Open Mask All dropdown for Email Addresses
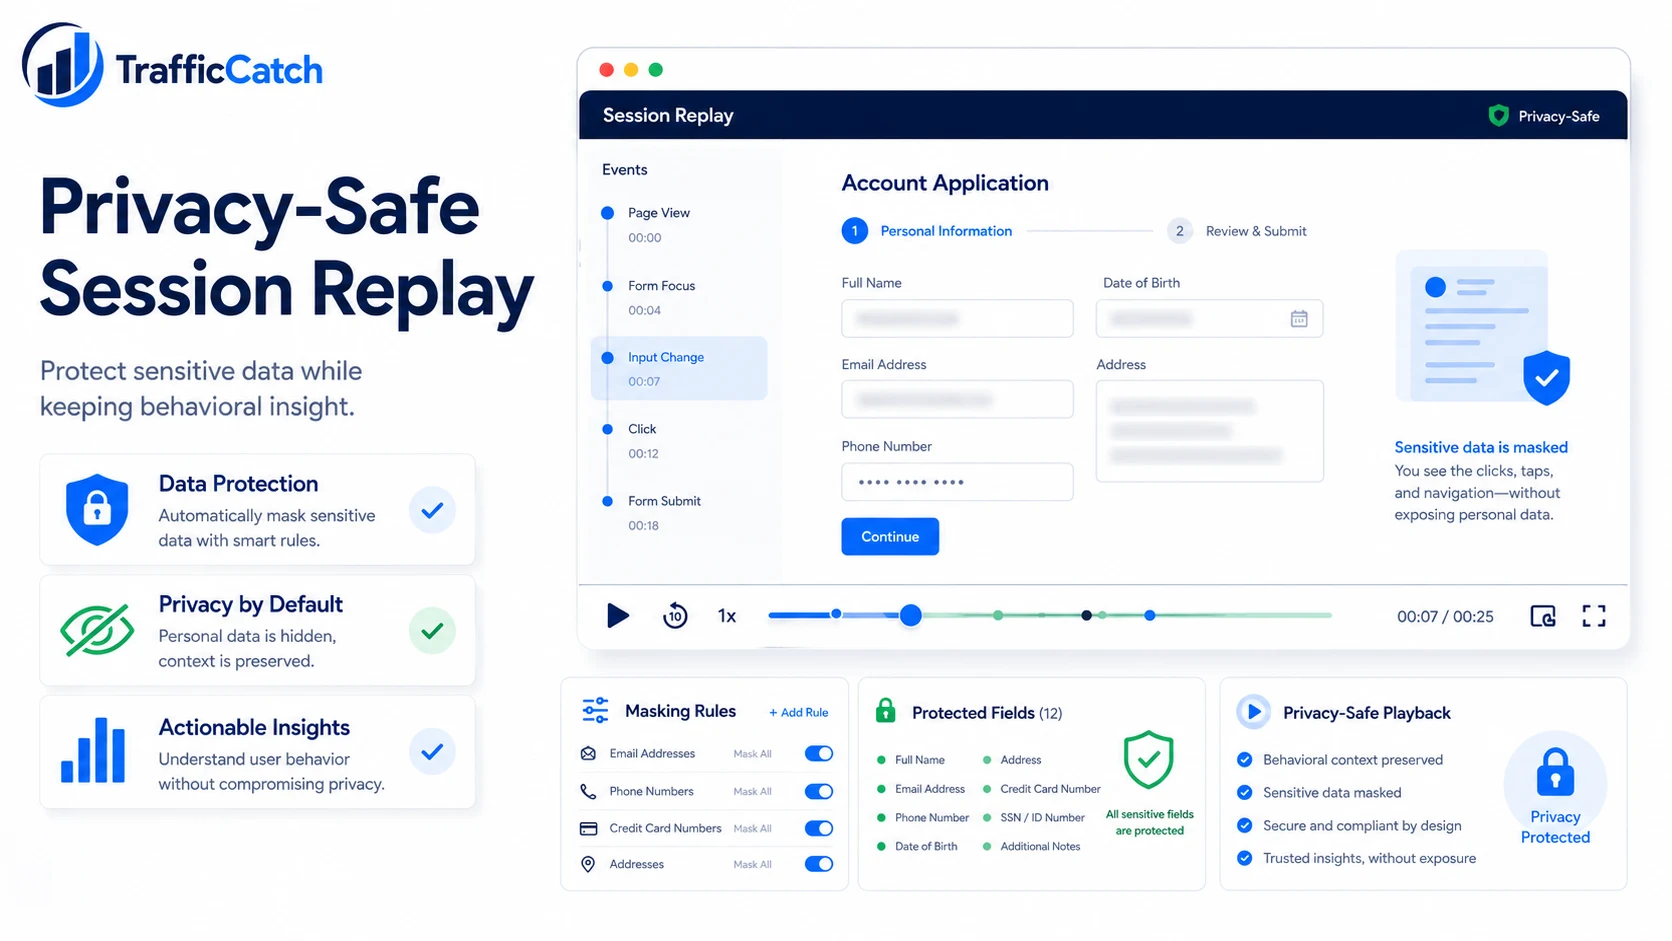Screen dimensions: 1672x941 pyautogui.click(x=752, y=754)
